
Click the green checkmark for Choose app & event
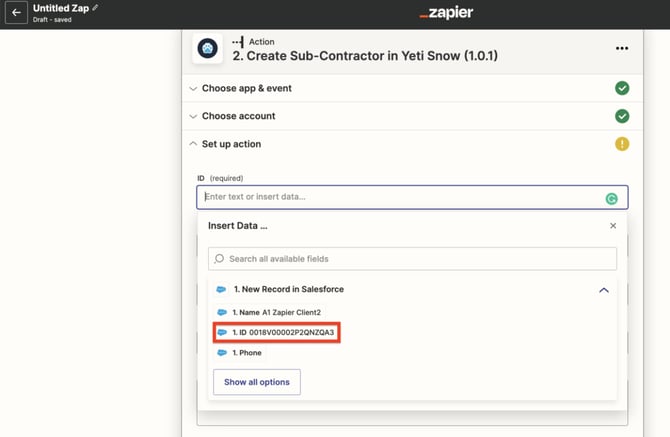(621, 88)
